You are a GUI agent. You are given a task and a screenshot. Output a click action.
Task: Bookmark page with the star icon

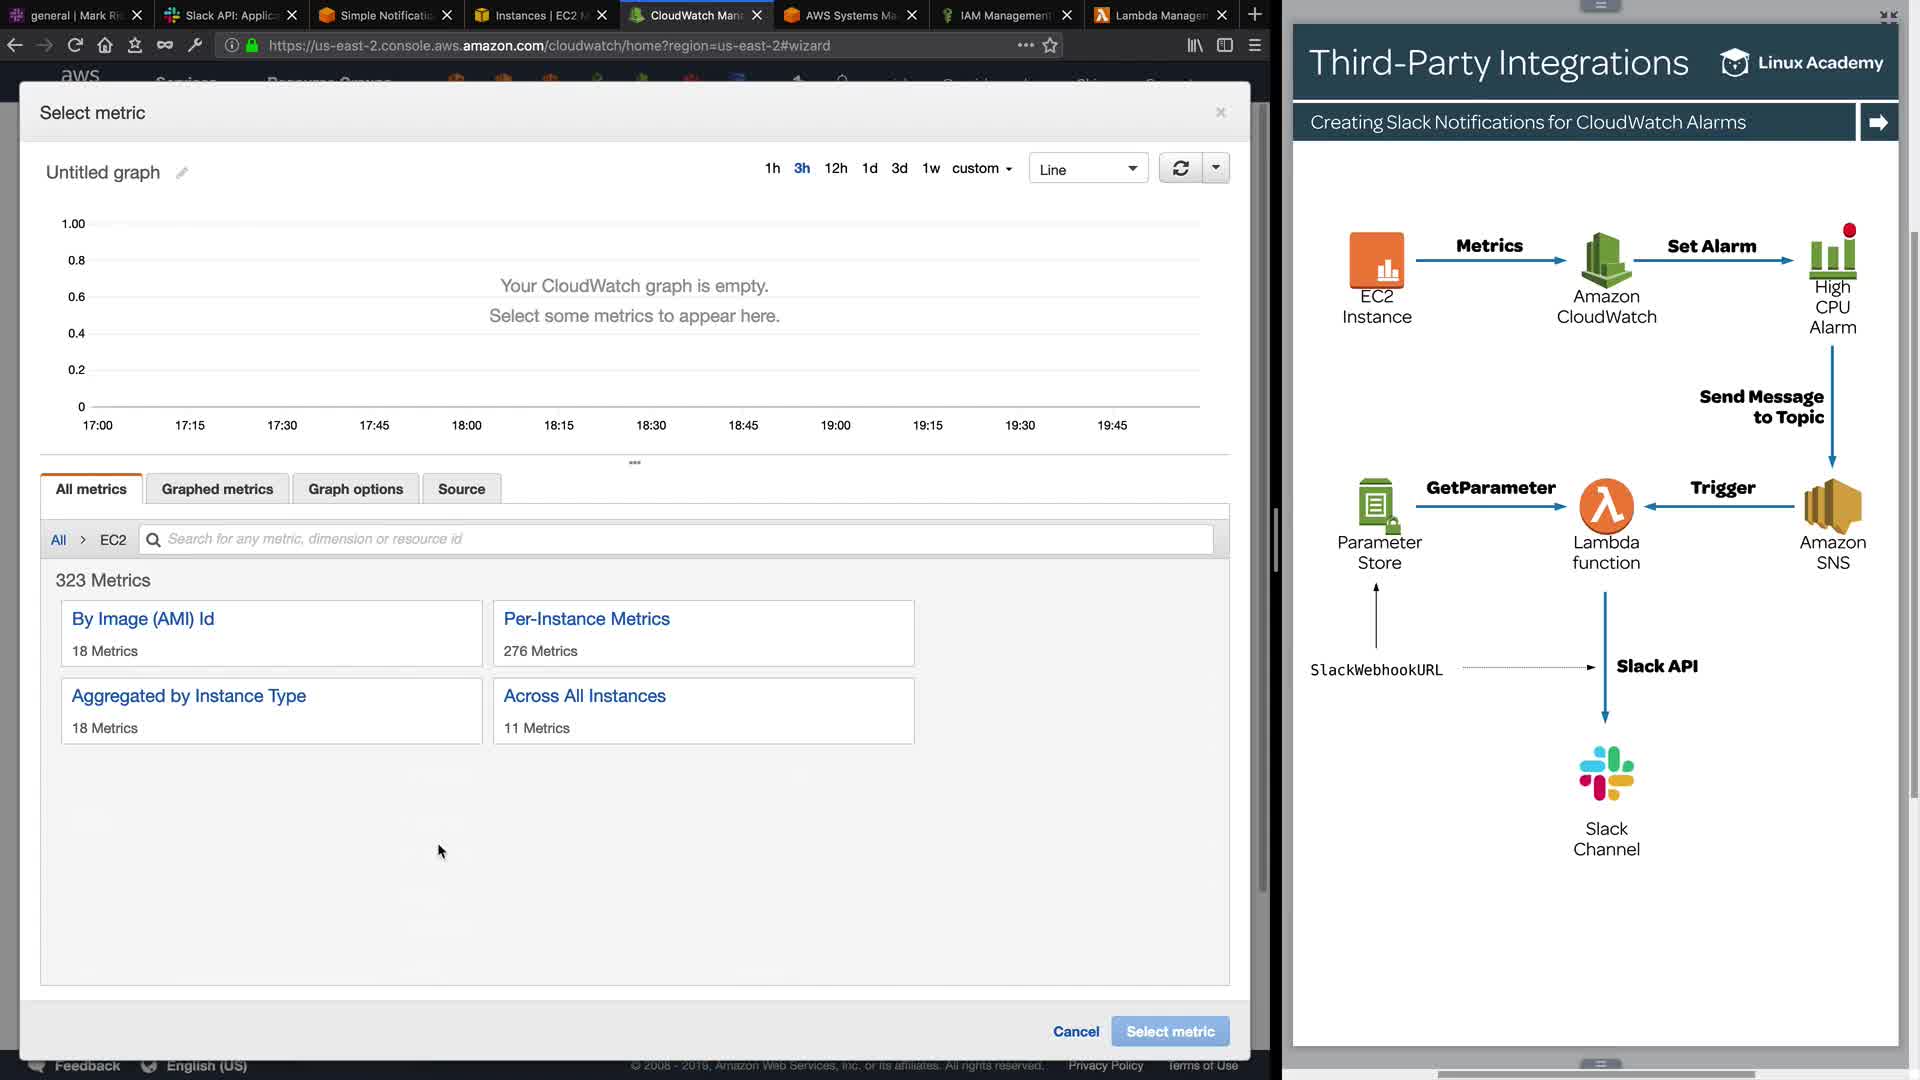point(1050,45)
